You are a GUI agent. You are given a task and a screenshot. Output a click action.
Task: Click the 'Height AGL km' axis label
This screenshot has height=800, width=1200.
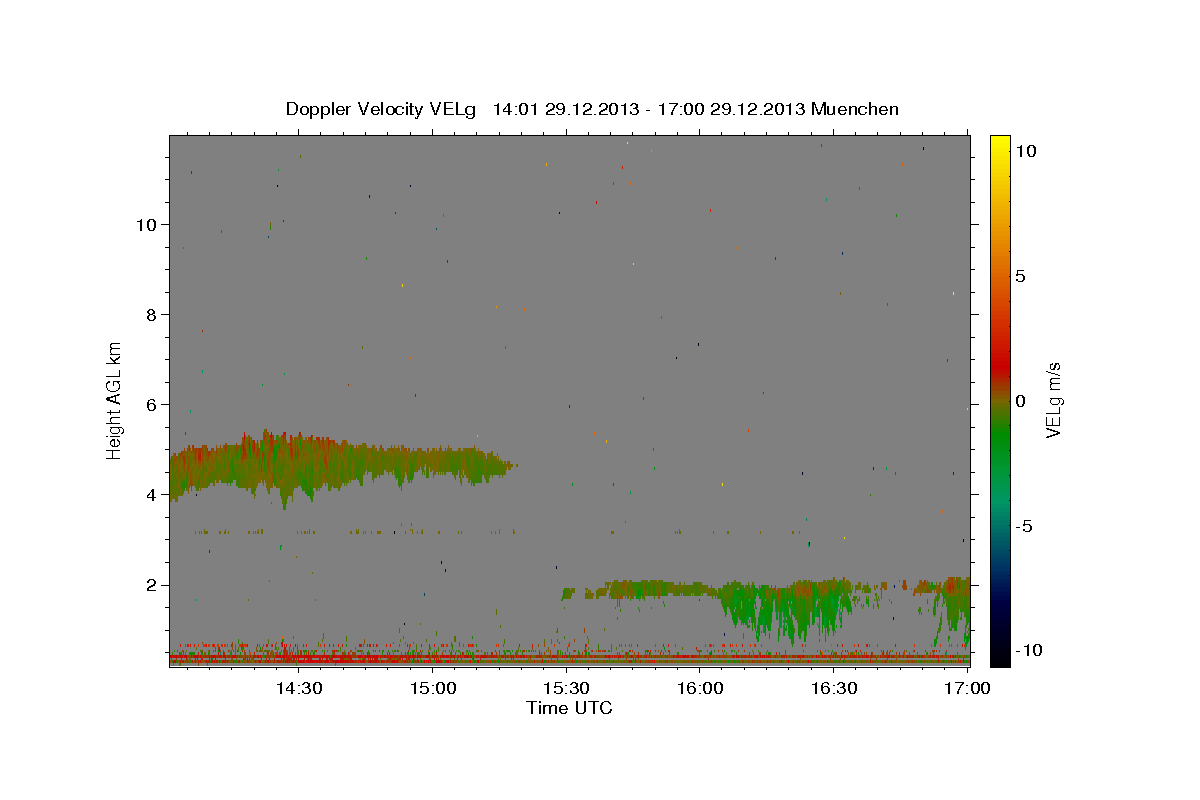115,399
